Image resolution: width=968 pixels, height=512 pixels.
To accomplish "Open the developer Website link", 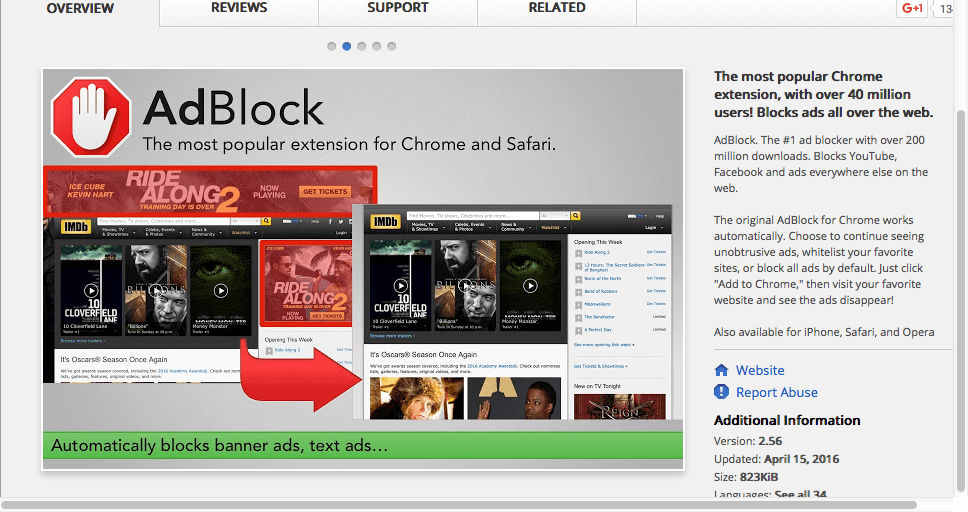I will coord(760,371).
